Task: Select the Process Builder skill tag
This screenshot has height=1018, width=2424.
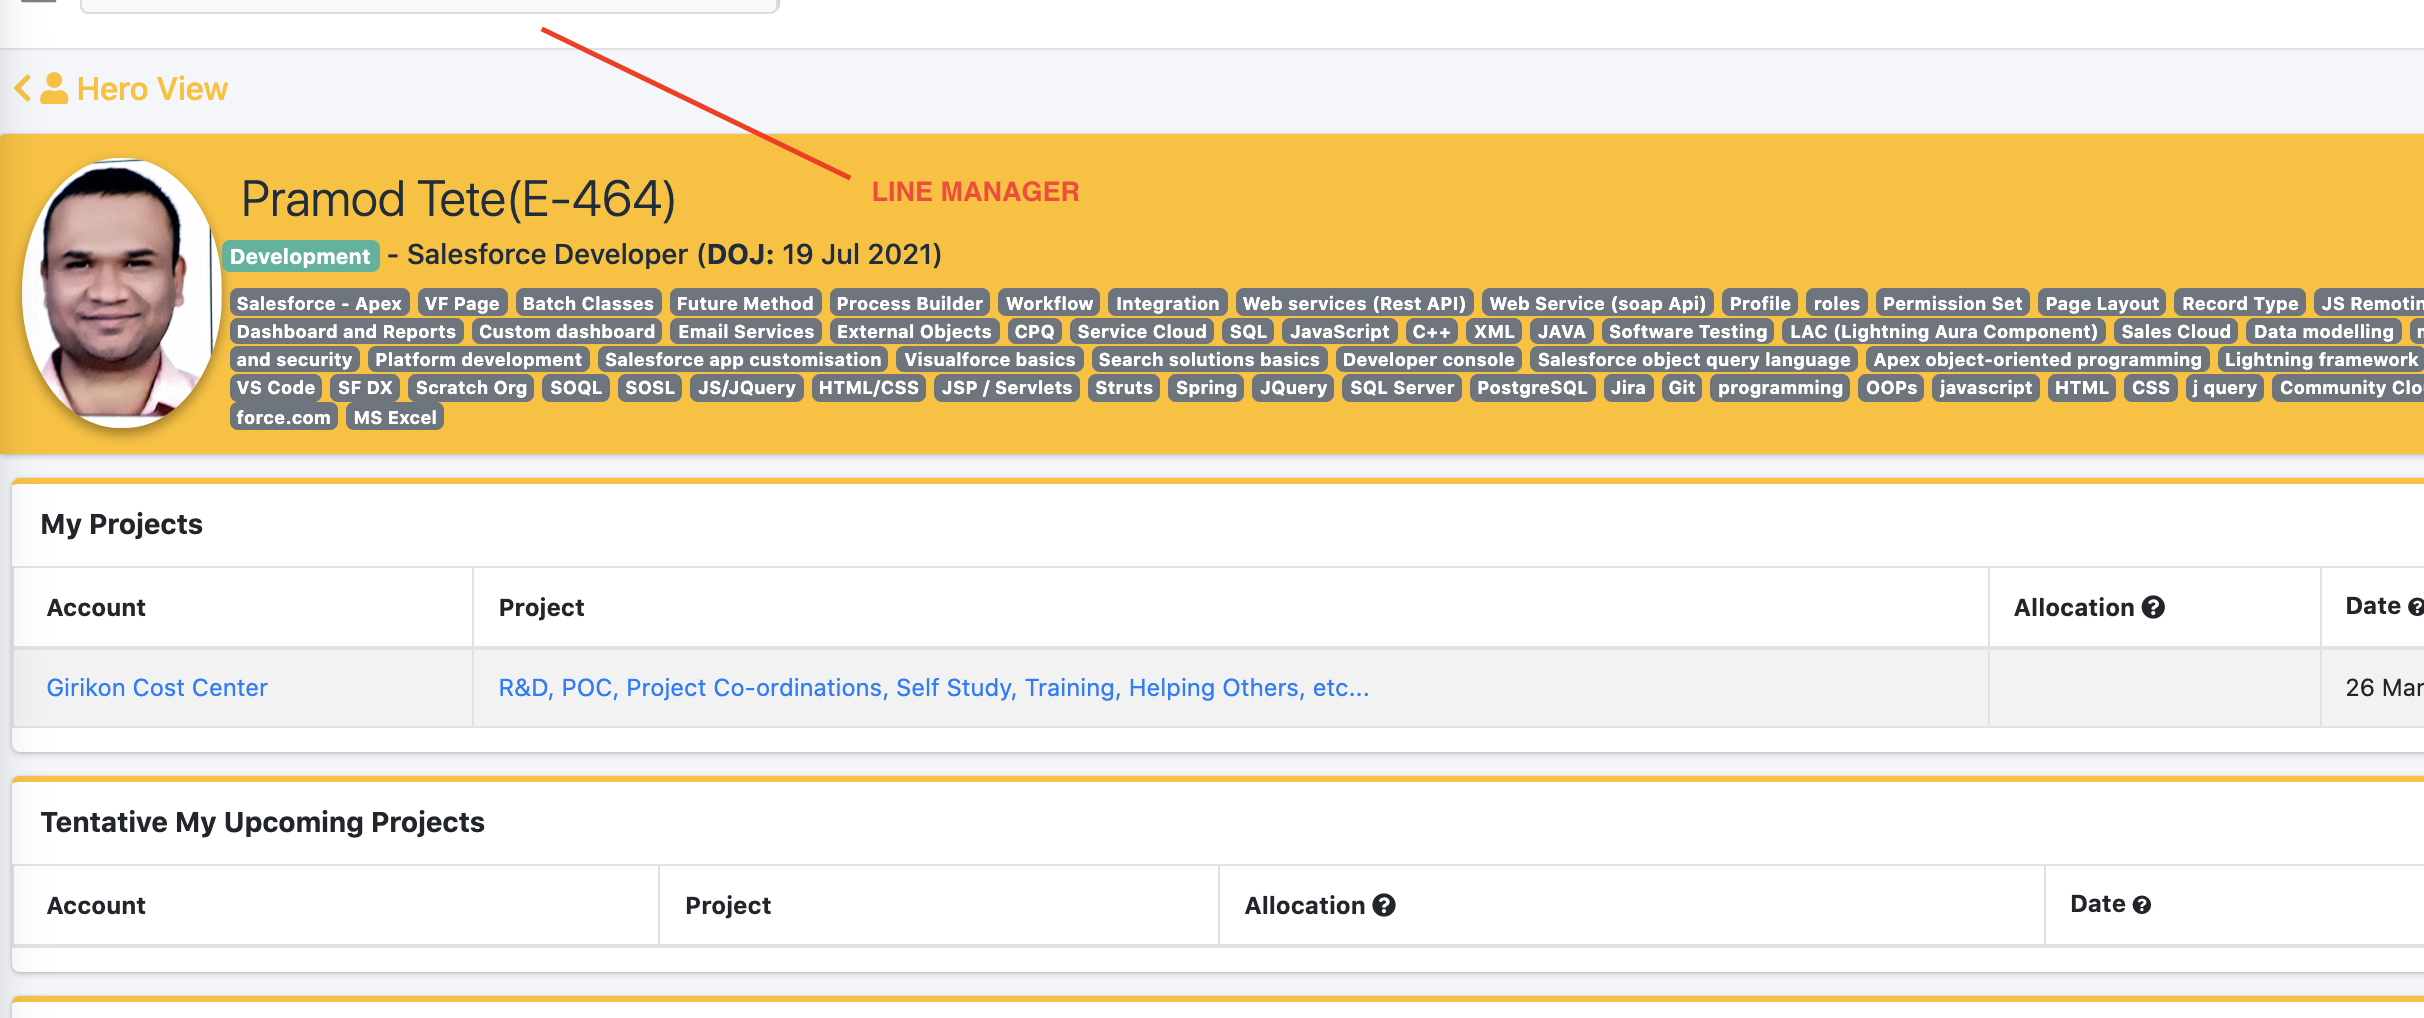Action: point(909,303)
